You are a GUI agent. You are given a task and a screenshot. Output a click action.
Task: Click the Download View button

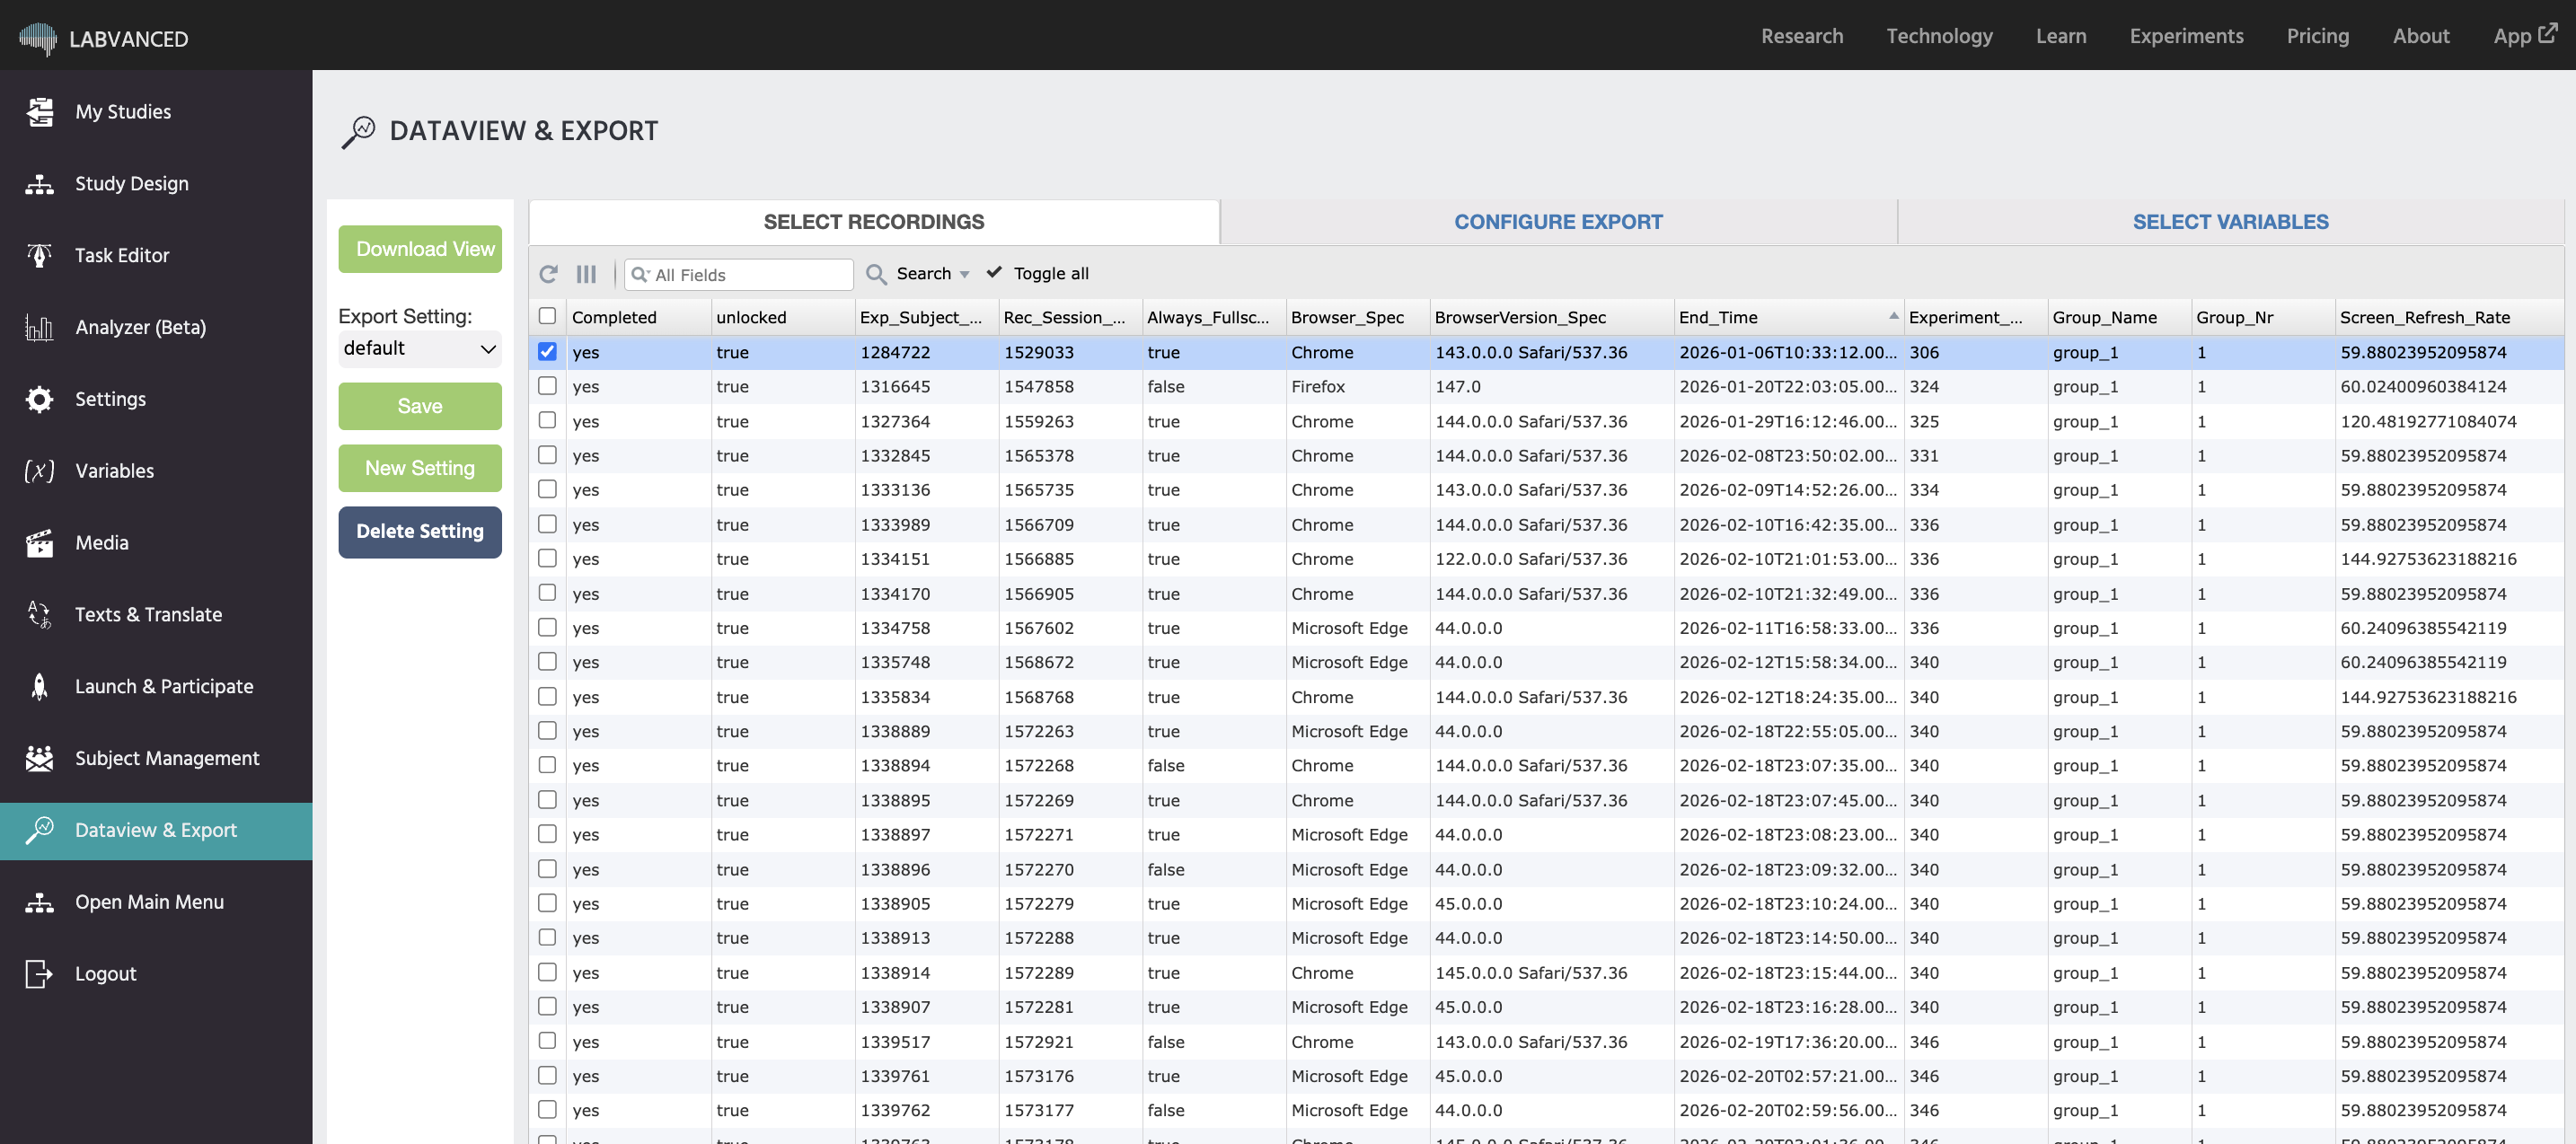coord(420,249)
